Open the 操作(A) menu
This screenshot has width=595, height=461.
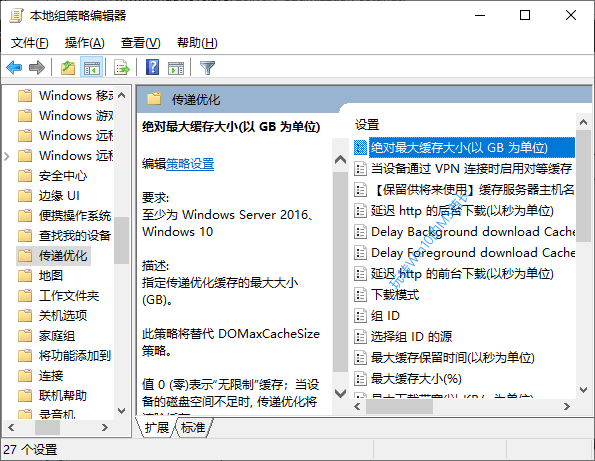pos(85,43)
